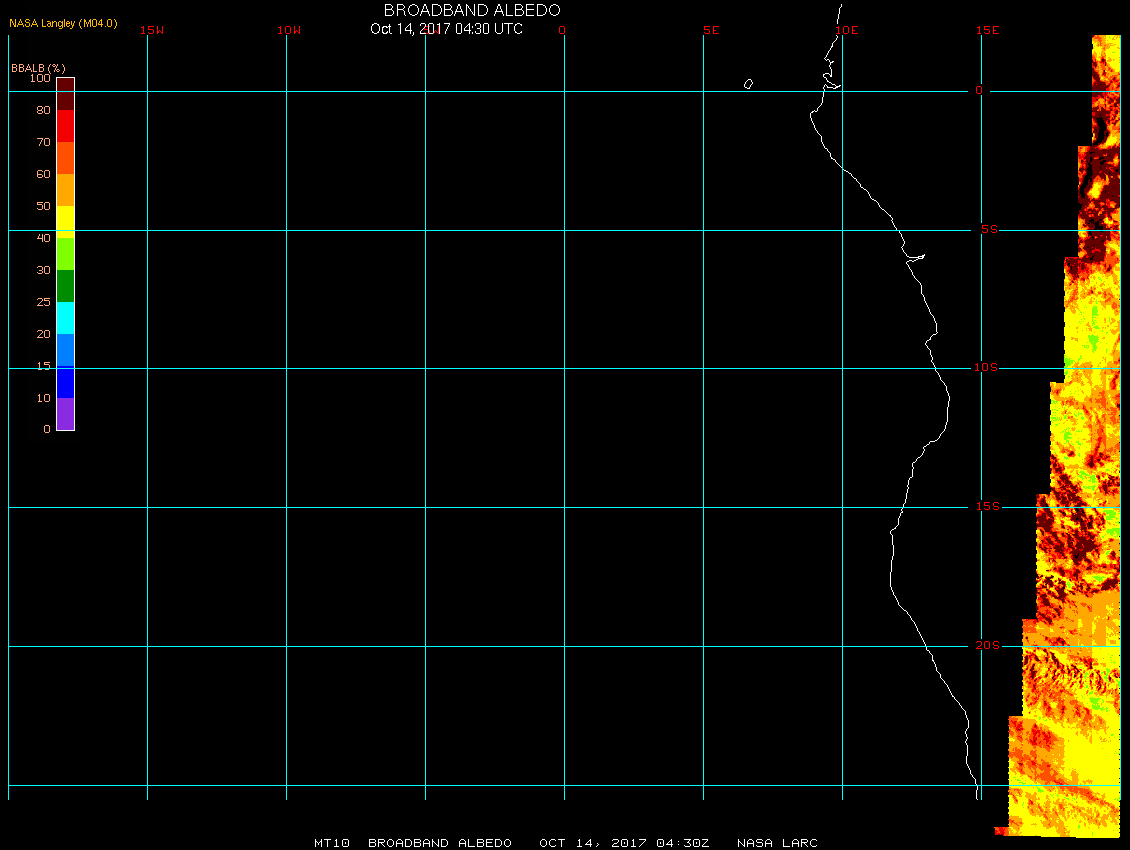1130x850 pixels.
Task: Select the amber 50–60 legend swatch
Action: click(x=66, y=190)
